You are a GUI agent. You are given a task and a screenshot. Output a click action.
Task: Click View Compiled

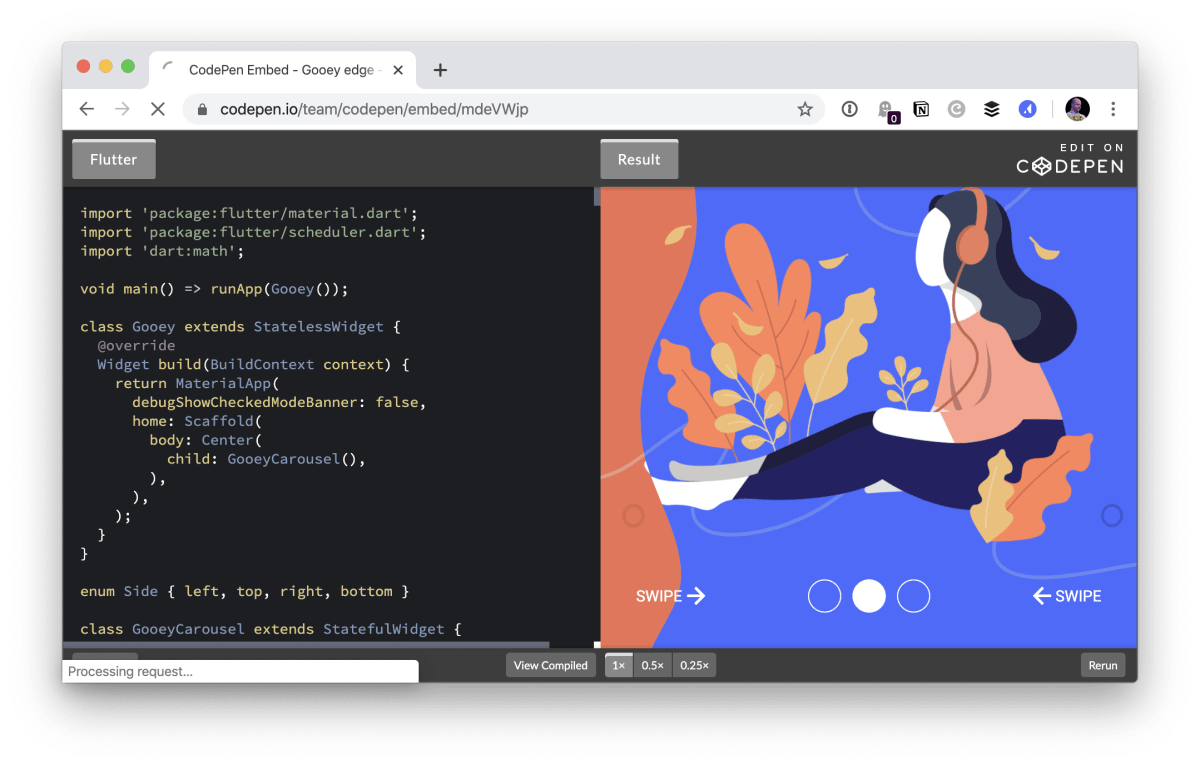(x=550, y=664)
